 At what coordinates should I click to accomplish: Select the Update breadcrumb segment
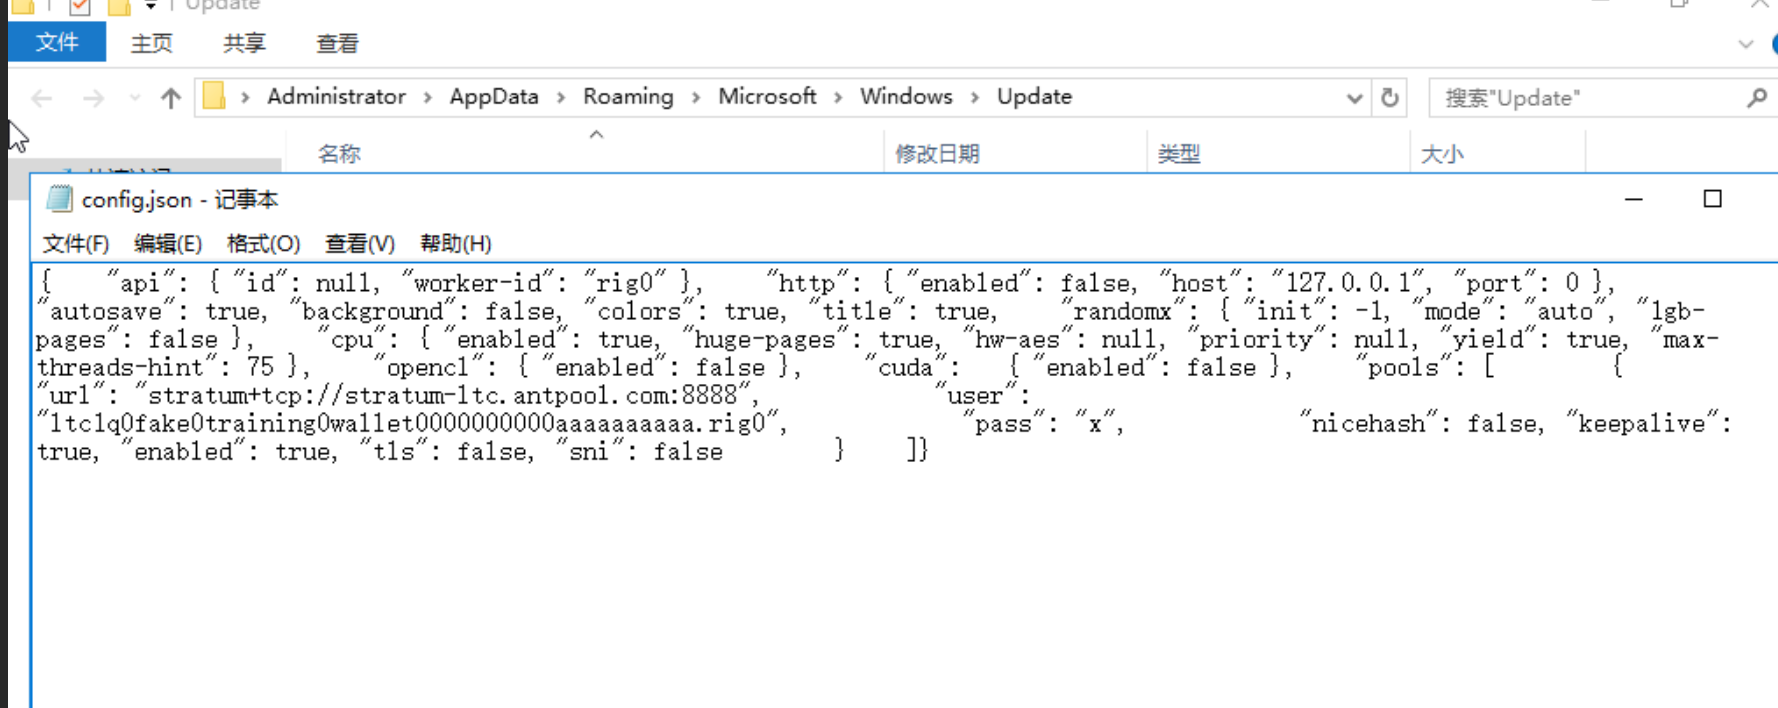click(1034, 96)
